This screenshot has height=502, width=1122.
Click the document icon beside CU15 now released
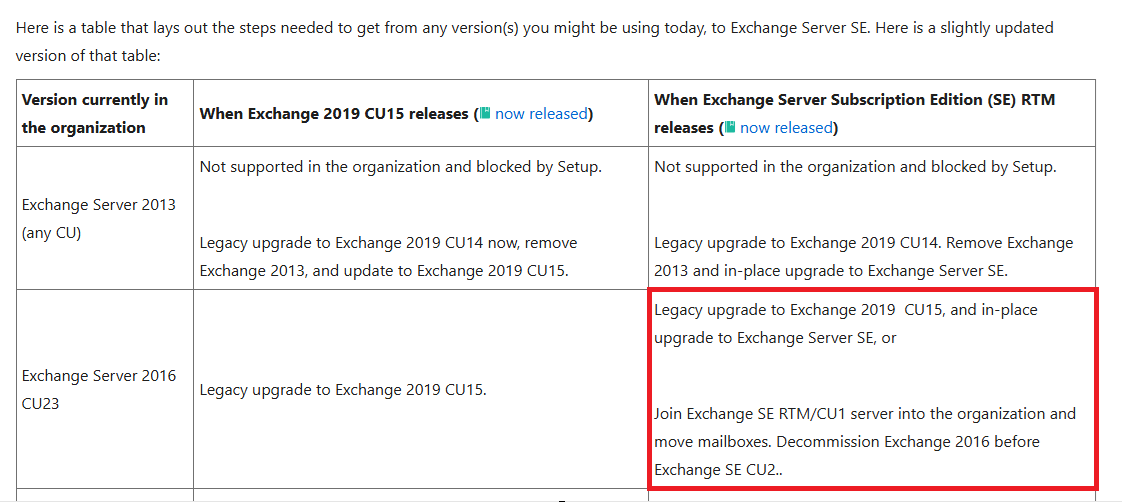point(485,113)
